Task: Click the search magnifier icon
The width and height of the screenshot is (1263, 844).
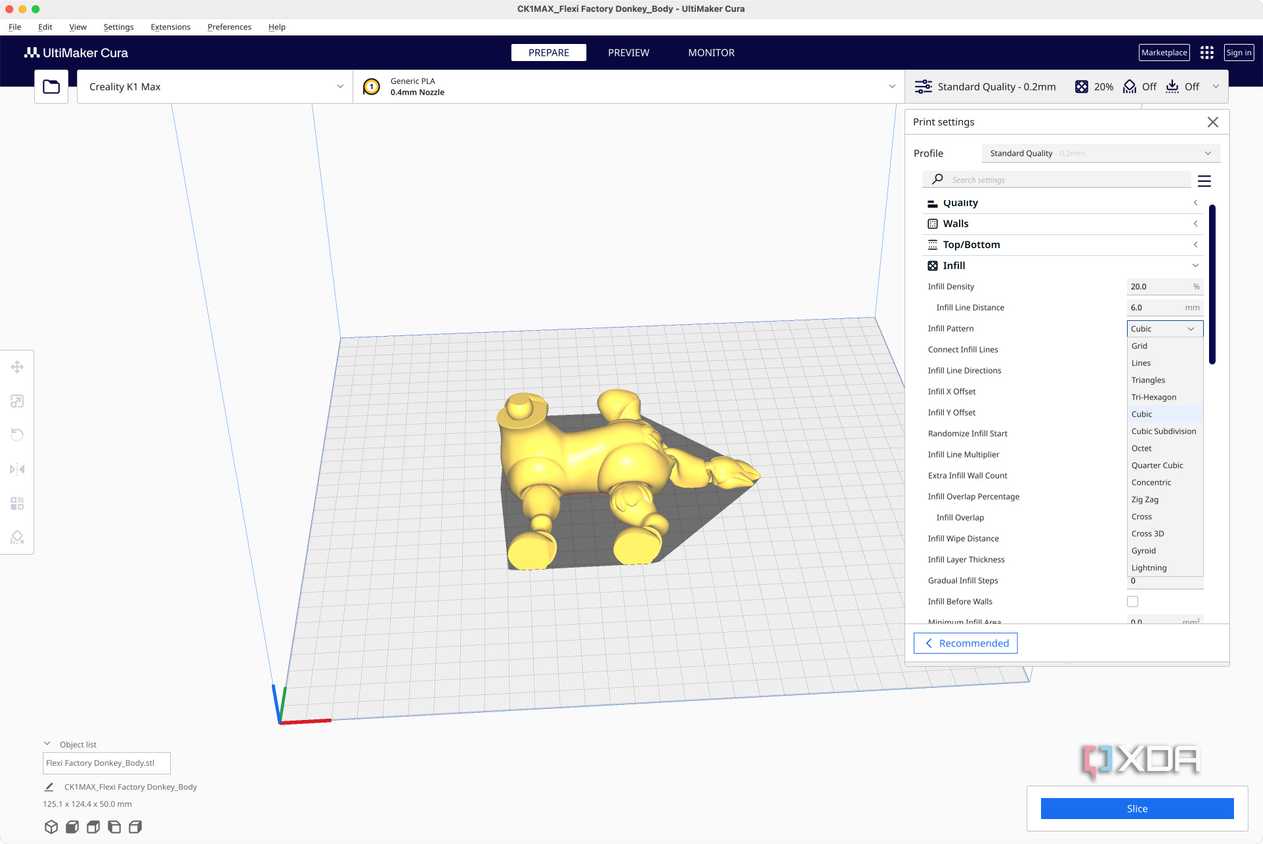Action: (x=937, y=179)
